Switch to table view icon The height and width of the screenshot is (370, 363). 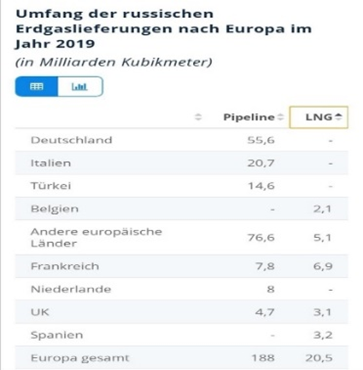[x=36, y=87]
